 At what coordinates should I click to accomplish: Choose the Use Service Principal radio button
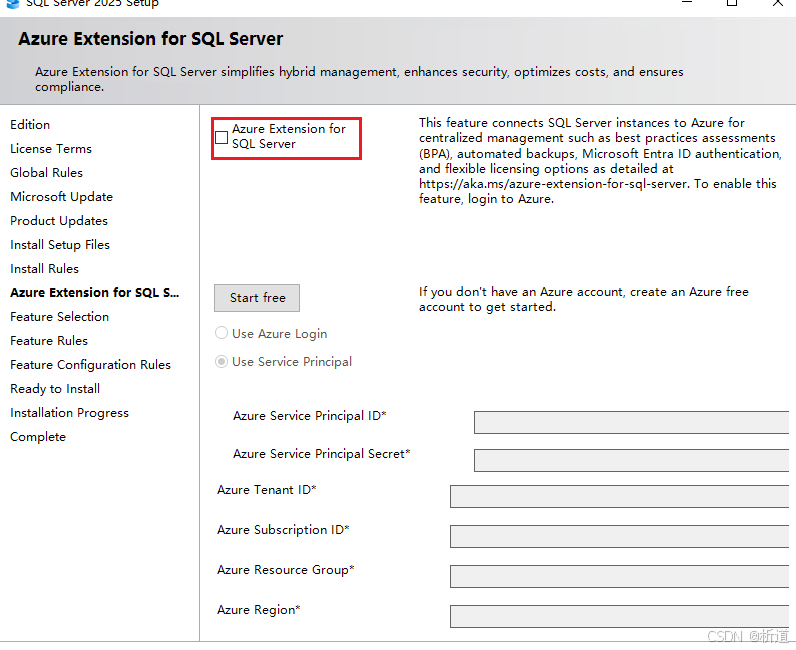tap(222, 362)
